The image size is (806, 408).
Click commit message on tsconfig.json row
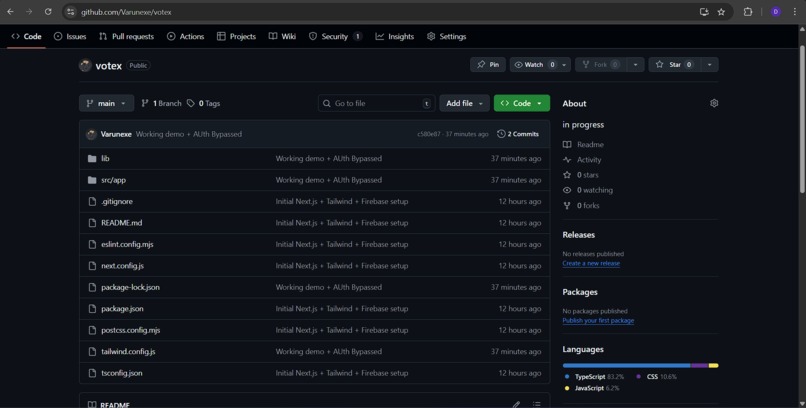[342, 373]
